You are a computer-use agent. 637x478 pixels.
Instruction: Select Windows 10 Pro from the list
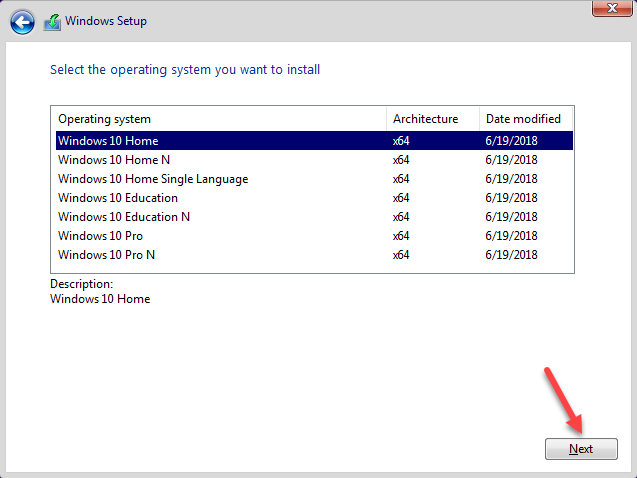coord(100,236)
